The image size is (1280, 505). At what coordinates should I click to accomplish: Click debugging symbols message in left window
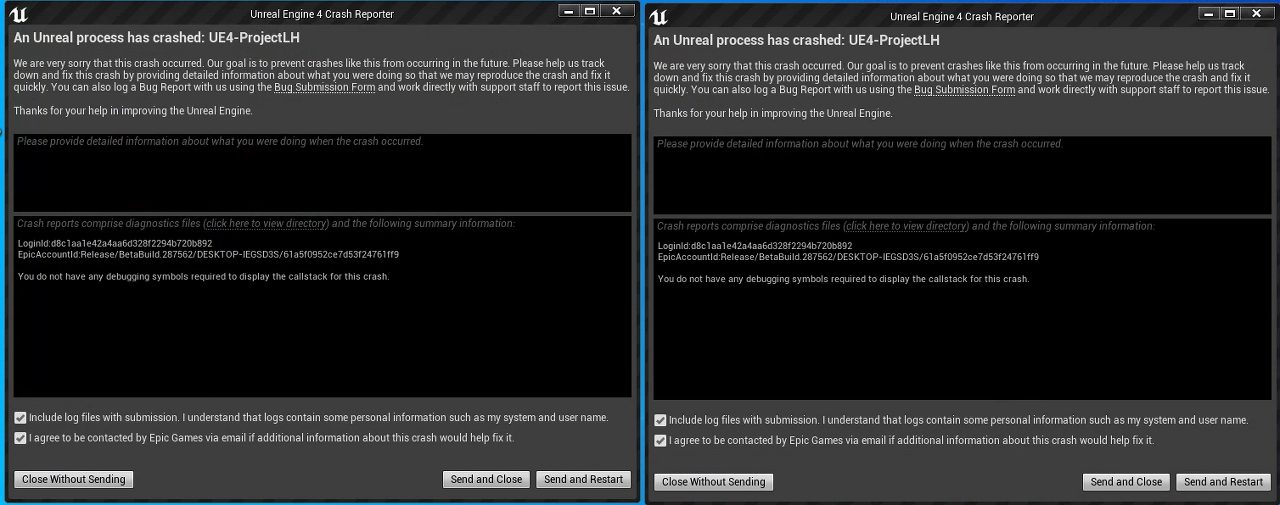(203, 277)
